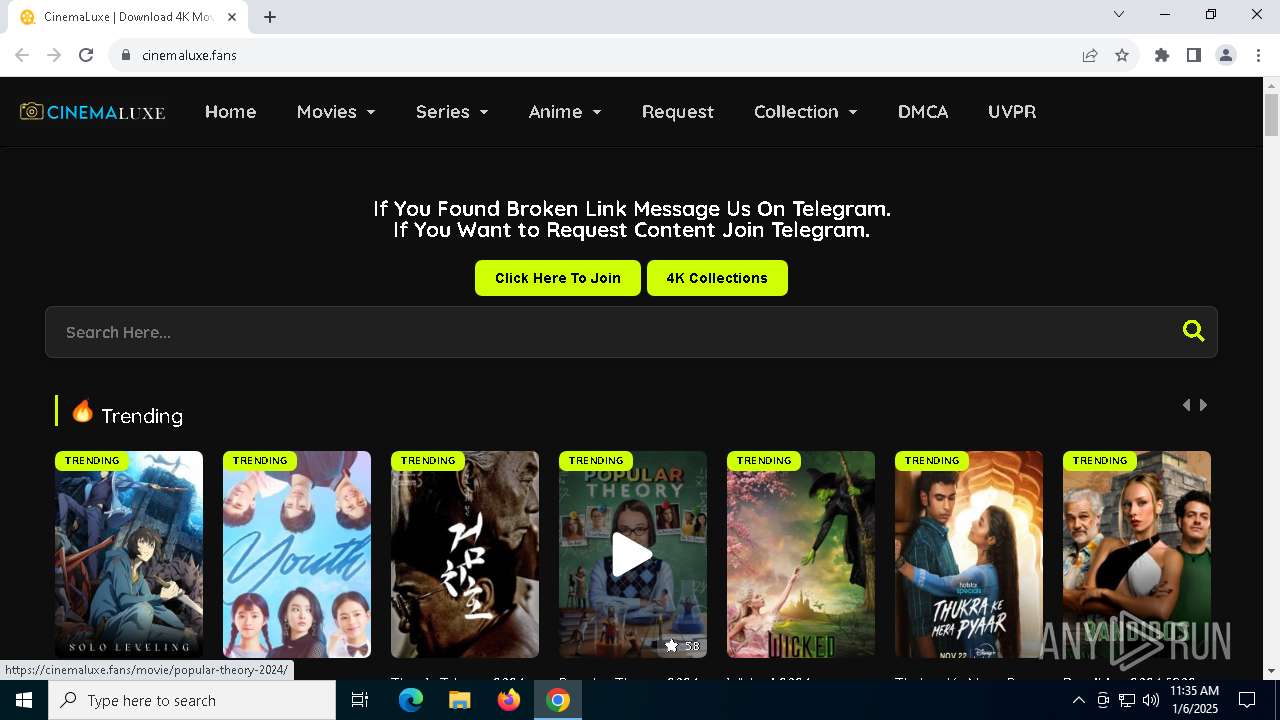Bookmark this tab with the star icon

[1122, 55]
